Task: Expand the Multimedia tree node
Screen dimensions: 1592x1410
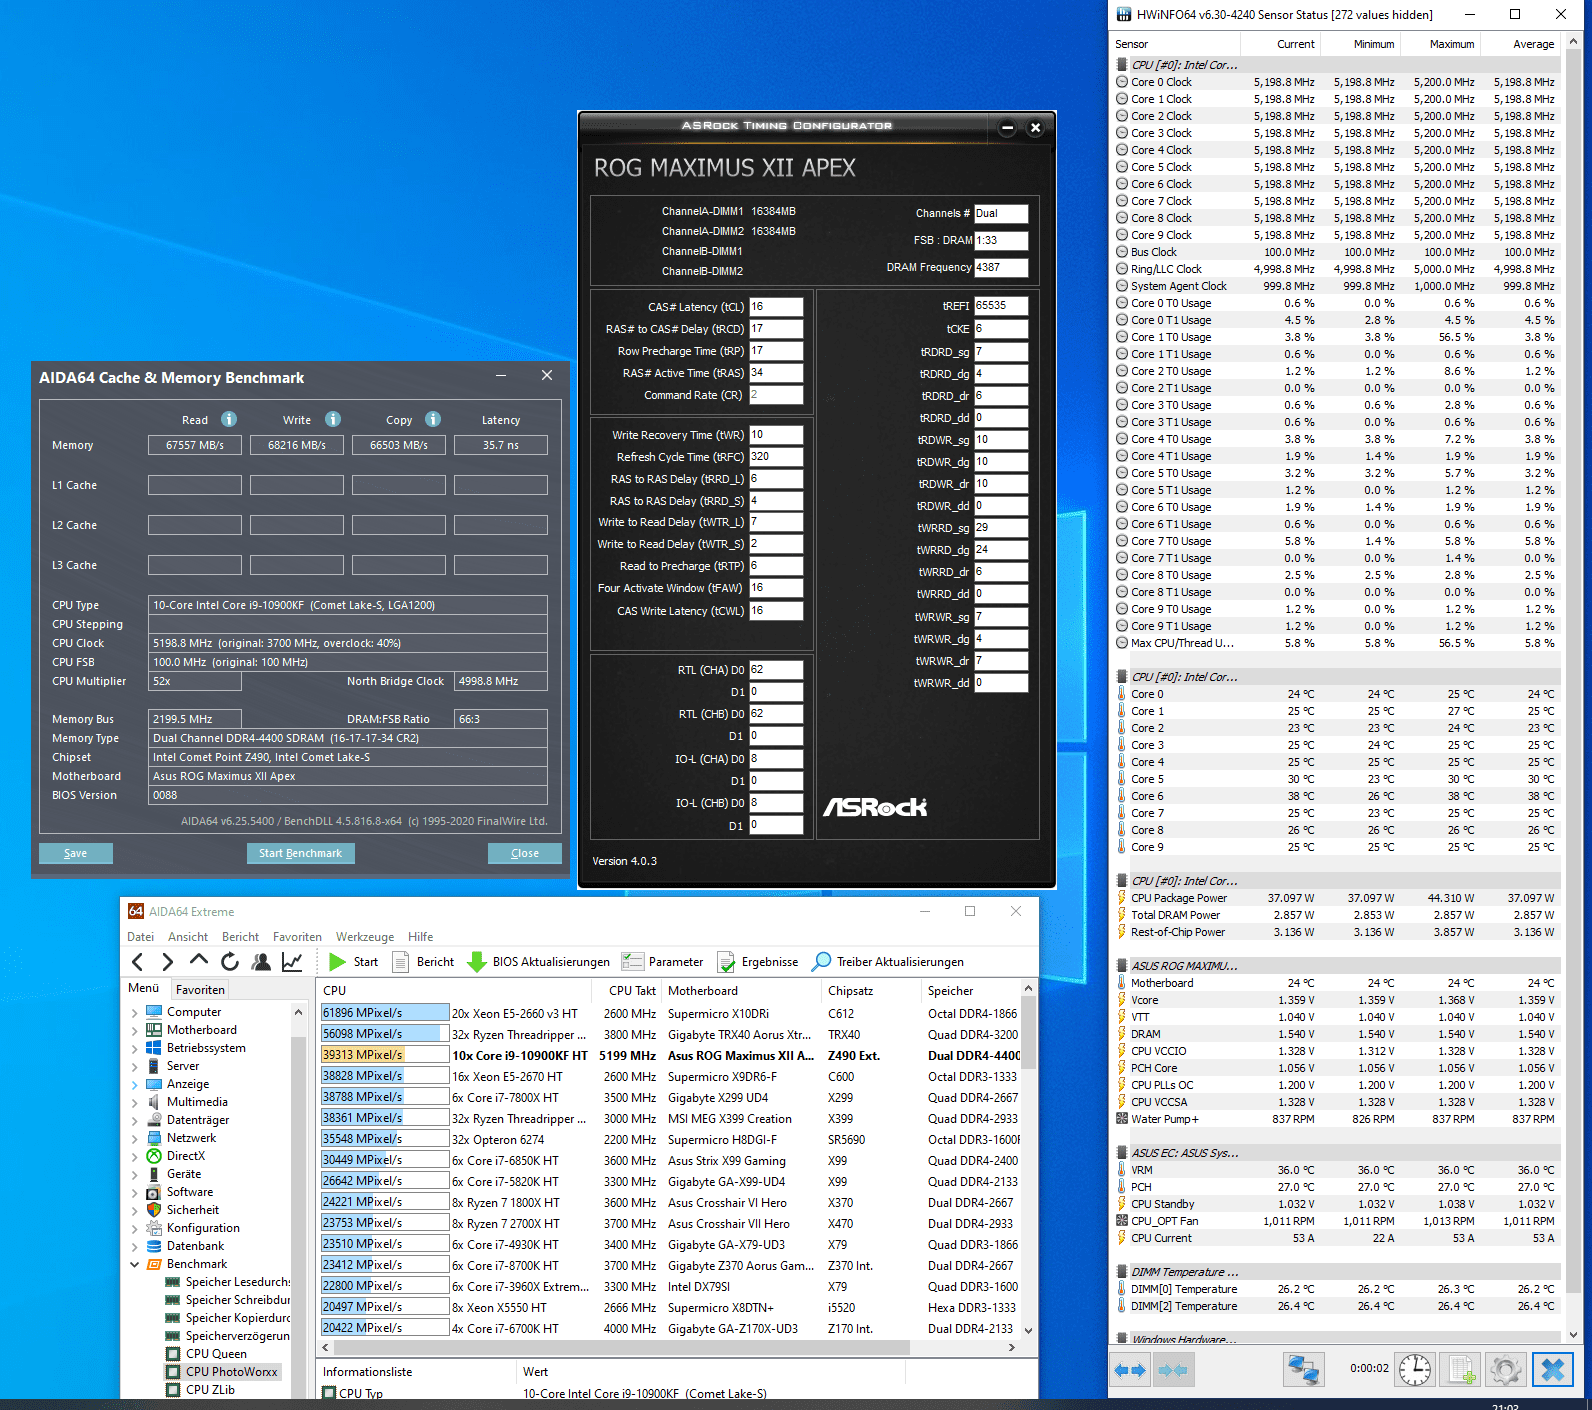Action: coord(134,1102)
